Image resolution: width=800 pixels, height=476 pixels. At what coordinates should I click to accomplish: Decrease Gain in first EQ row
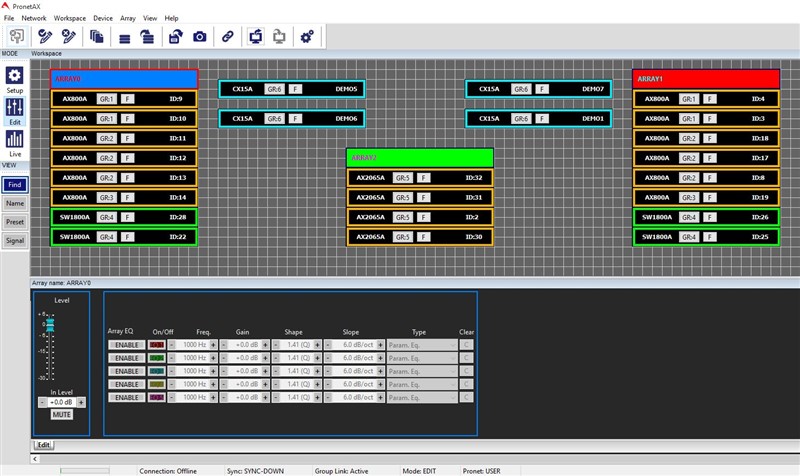(x=223, y=345)
